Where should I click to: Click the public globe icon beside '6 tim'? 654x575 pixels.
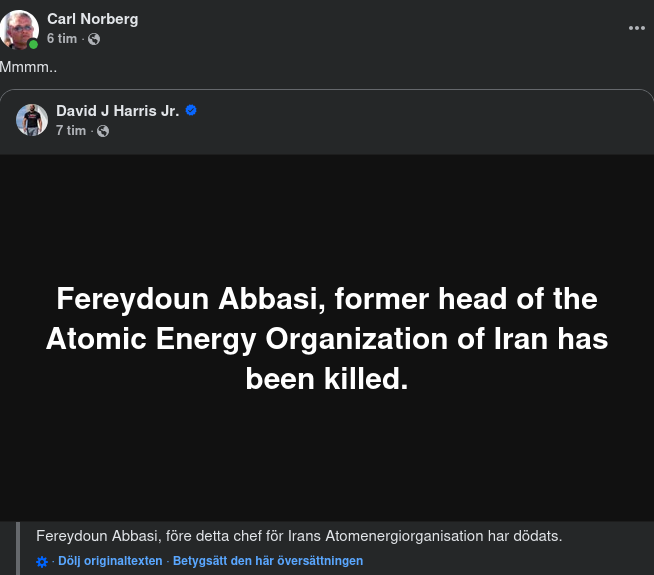tap(94, 39)
